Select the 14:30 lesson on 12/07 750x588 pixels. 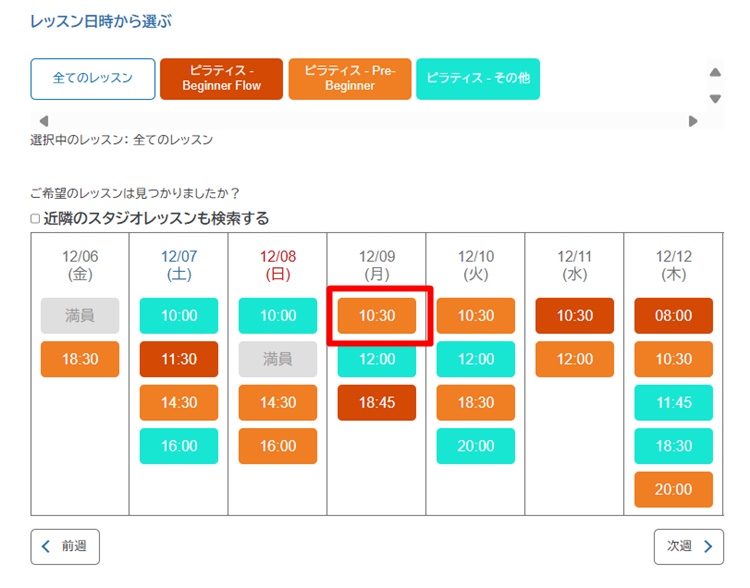point(179,402)
